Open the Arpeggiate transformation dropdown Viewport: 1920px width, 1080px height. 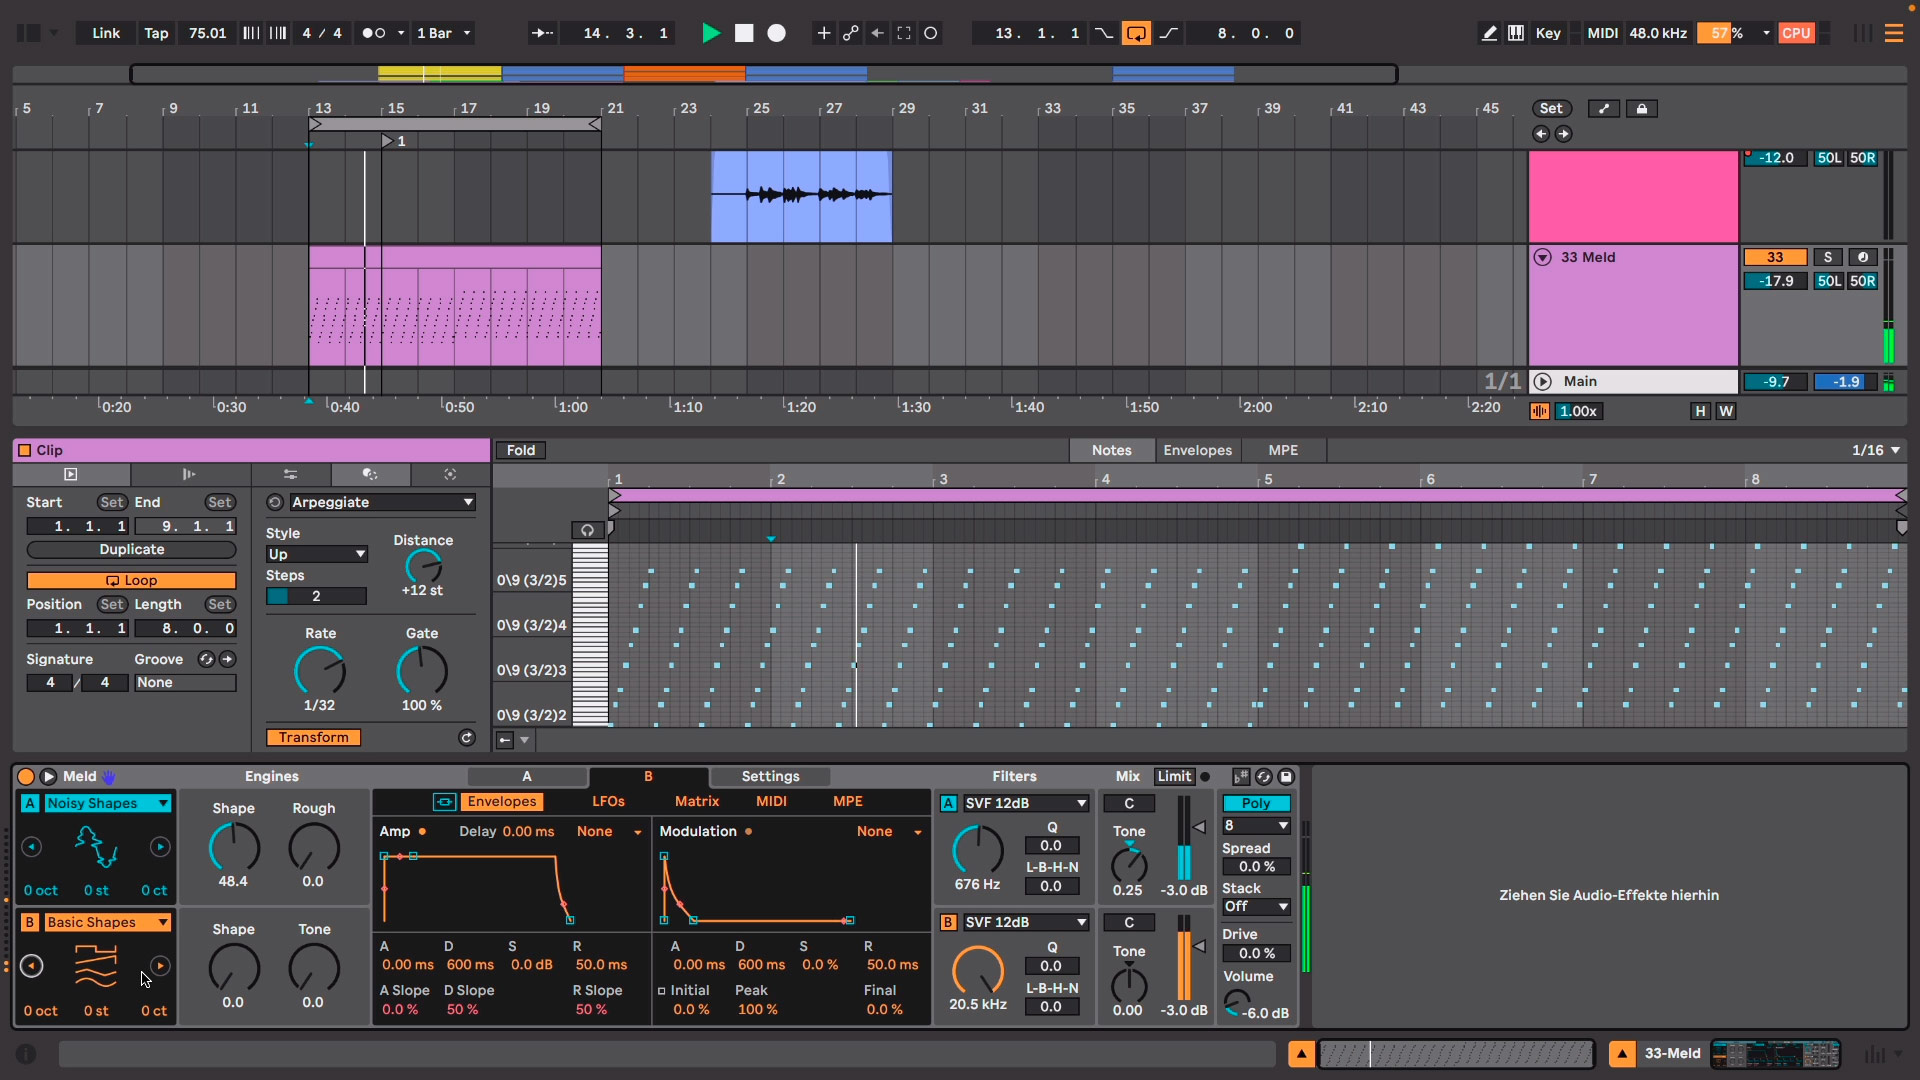(381, 502)
